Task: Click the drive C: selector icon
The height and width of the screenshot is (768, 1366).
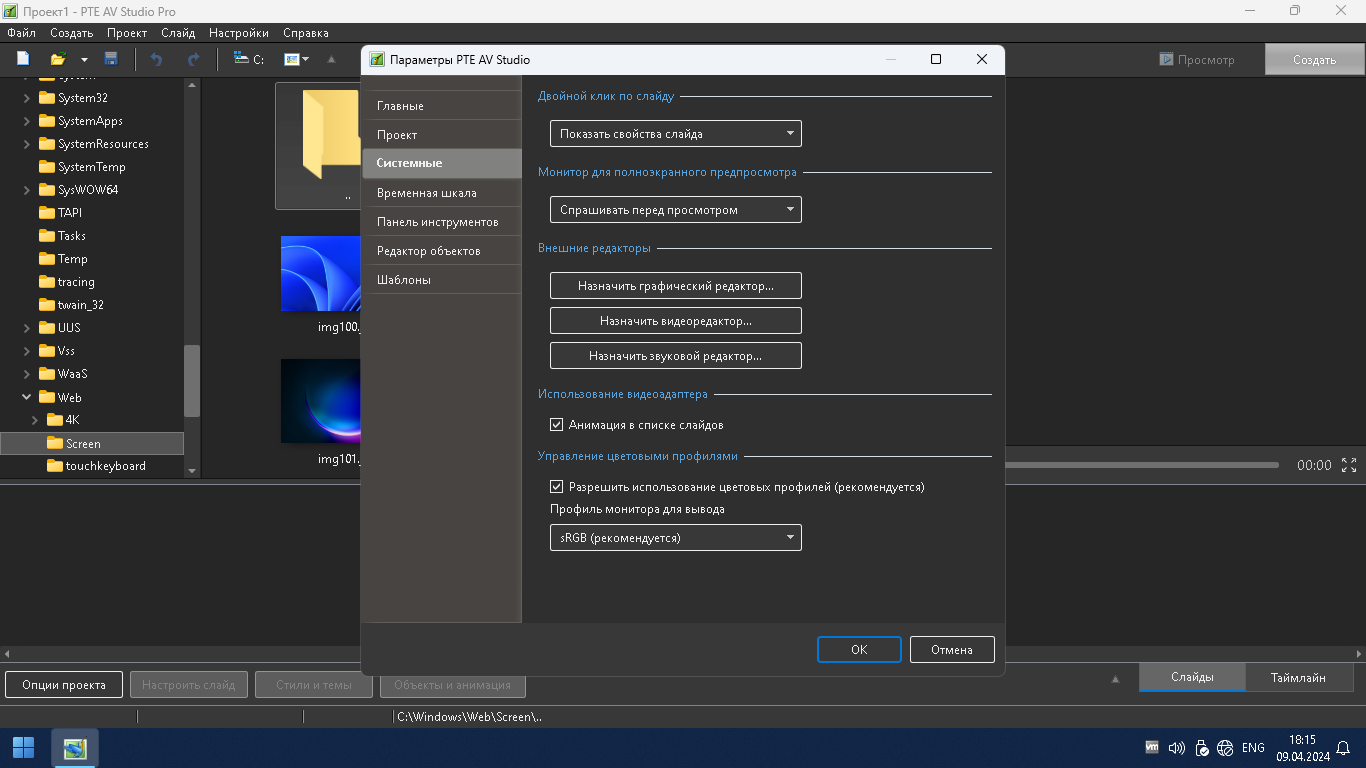Action: pos(248,59)
